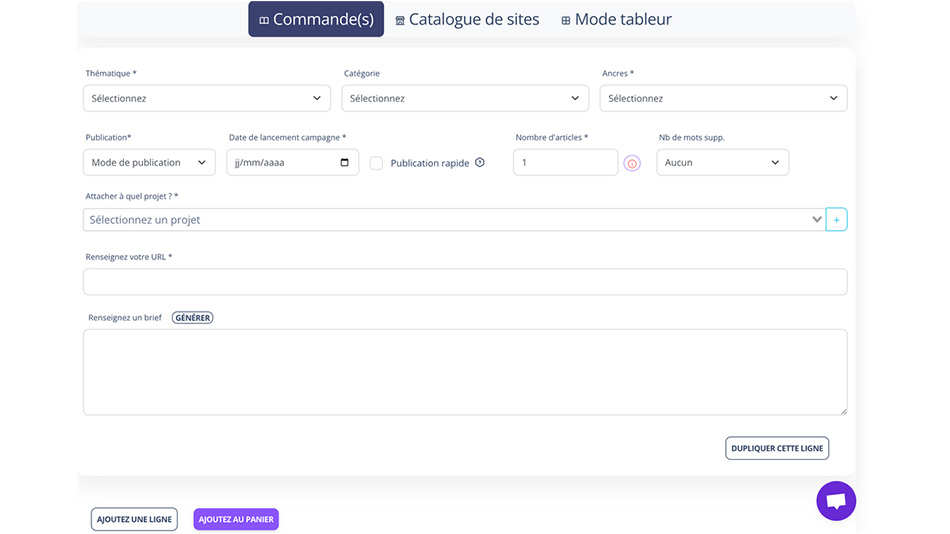Screen dimensions: 950x534
Task: Click the orange info icon near articles
Action: tap(632, 163)
